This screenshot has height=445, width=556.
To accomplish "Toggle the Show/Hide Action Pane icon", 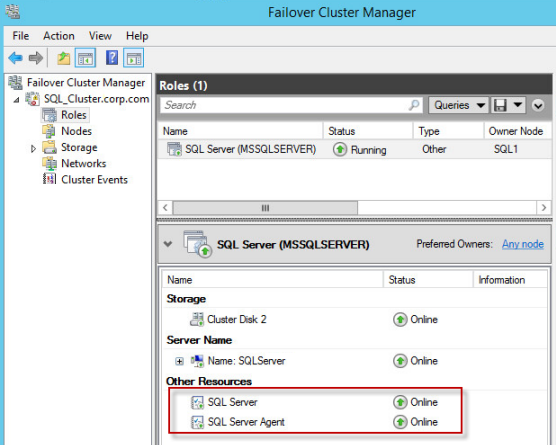I will pyautogui.click(x=133, y=58).
